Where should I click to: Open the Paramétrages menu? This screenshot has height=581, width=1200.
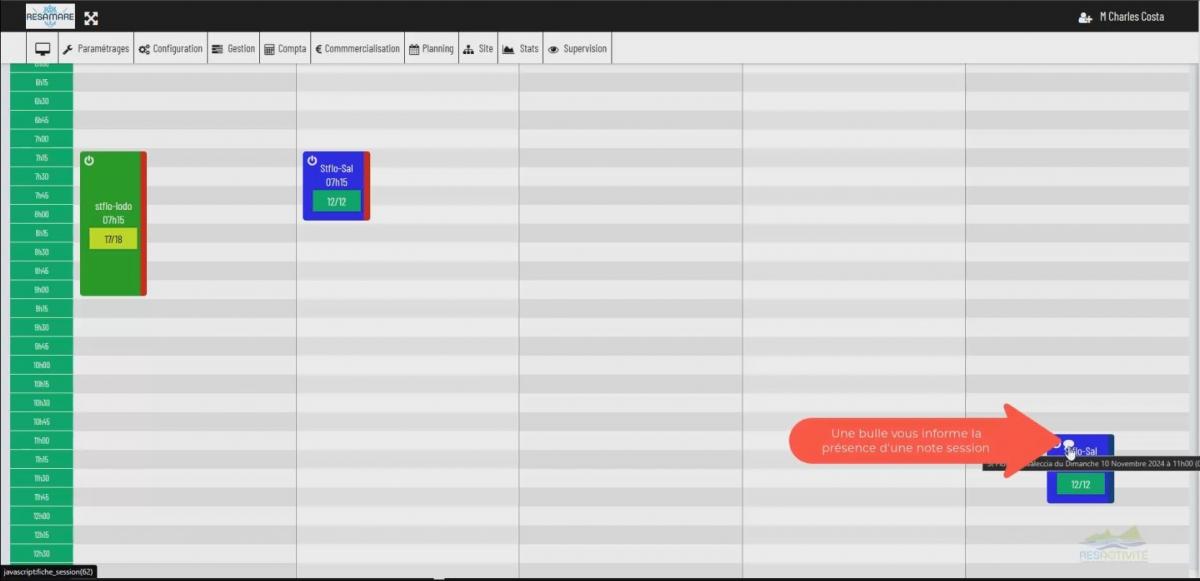point(95,49)
